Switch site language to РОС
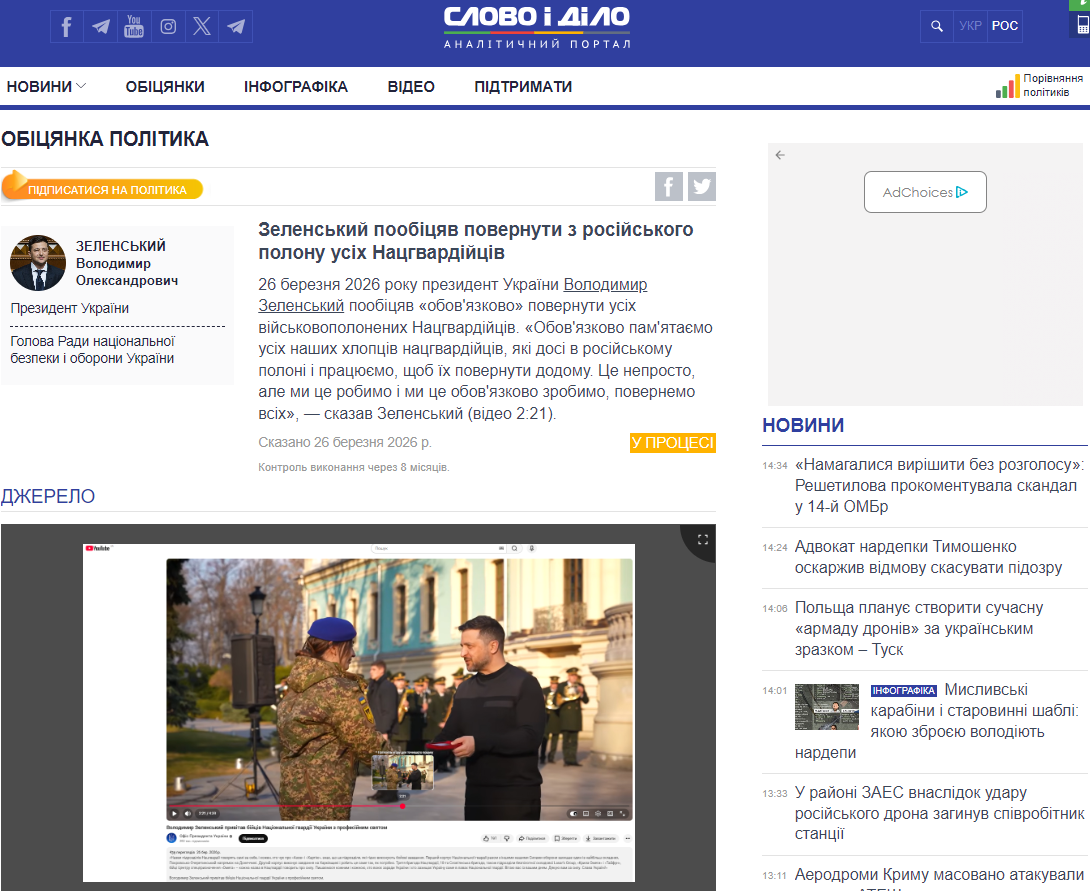 [1005, 26]
